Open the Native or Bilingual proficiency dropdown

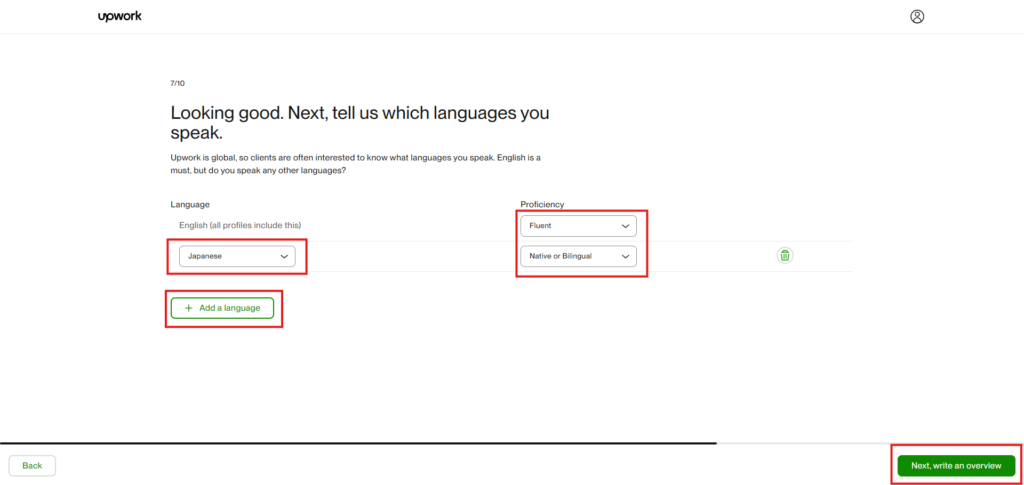578,256
